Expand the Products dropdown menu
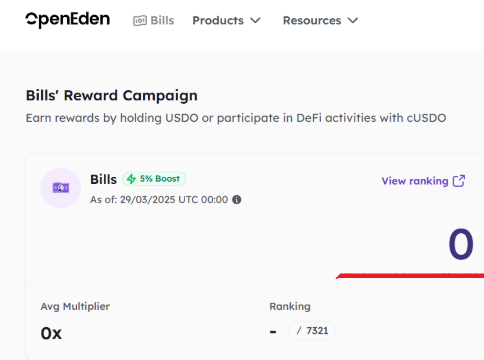Image resolution: width=484 pixels, height=360 pixels. point(227,21)
